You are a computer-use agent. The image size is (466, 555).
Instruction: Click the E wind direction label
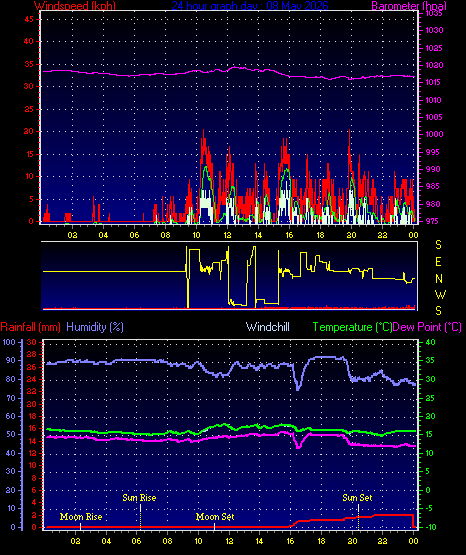[x=438, y=262]
